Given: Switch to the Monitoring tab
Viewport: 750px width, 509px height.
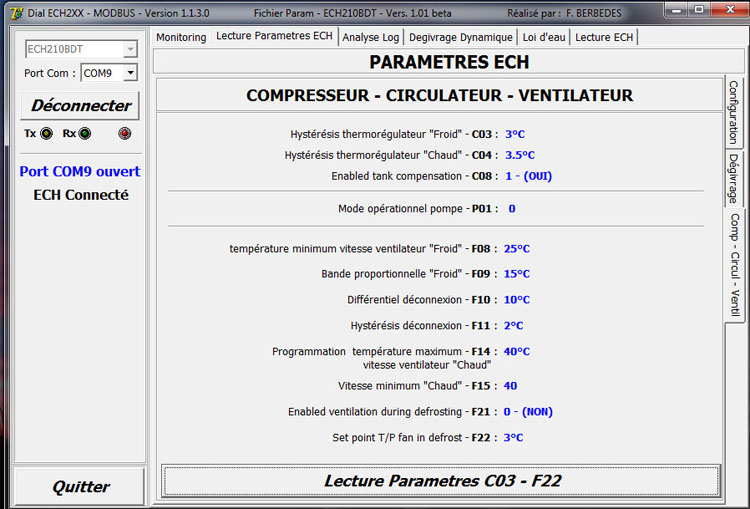Looking at the screenshot, I should point(181,37).
